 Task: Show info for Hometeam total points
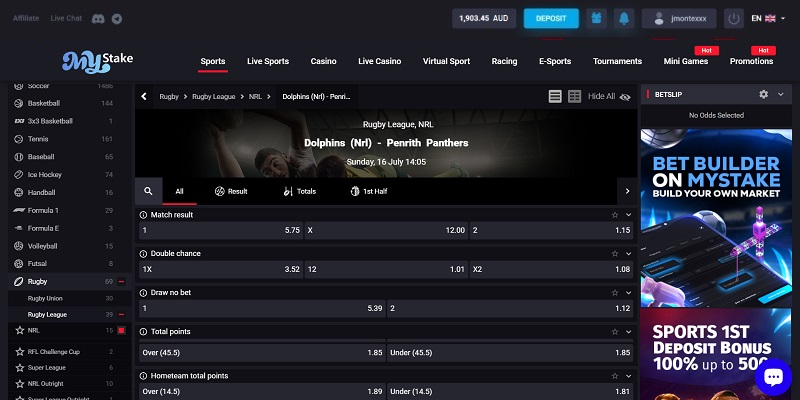point(143,376)
